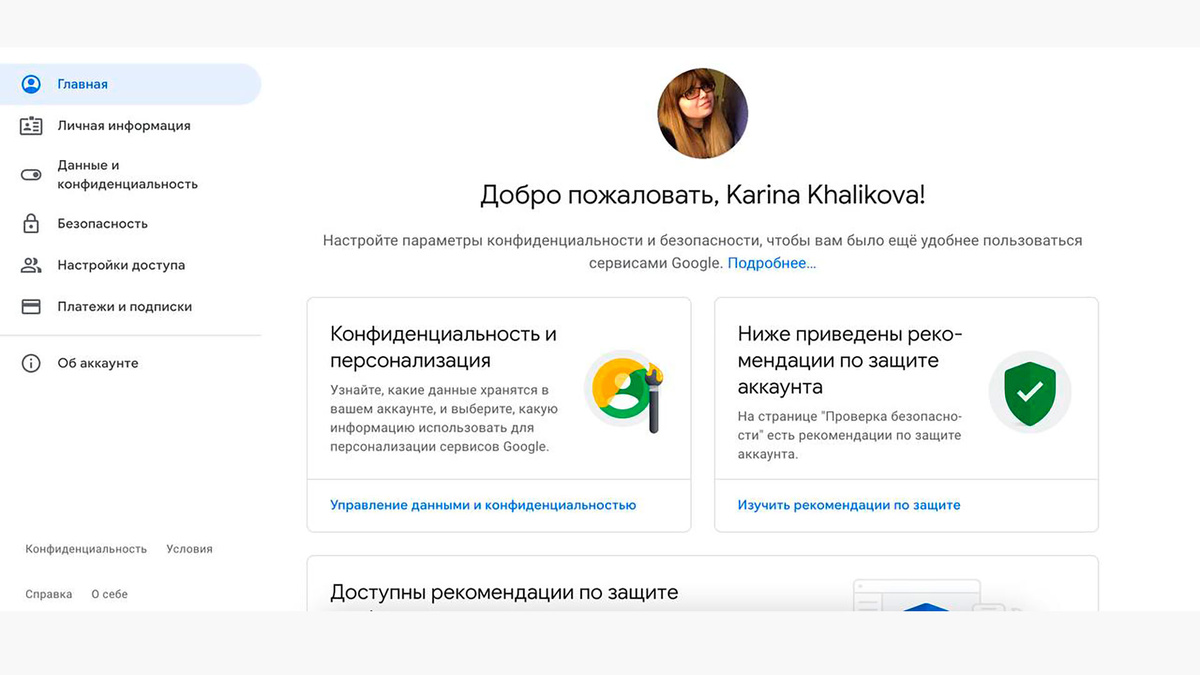
Task: Select the Об аккаунте info icon
Action: [30, 362]
